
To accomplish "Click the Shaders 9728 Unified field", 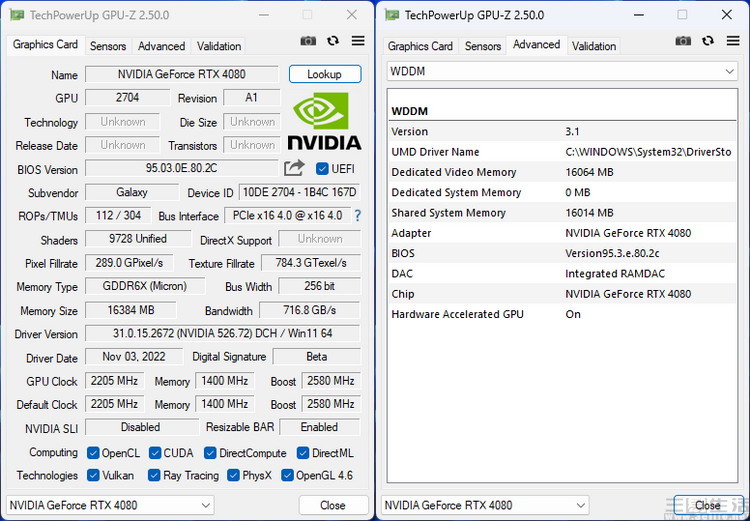I will 138,239.
